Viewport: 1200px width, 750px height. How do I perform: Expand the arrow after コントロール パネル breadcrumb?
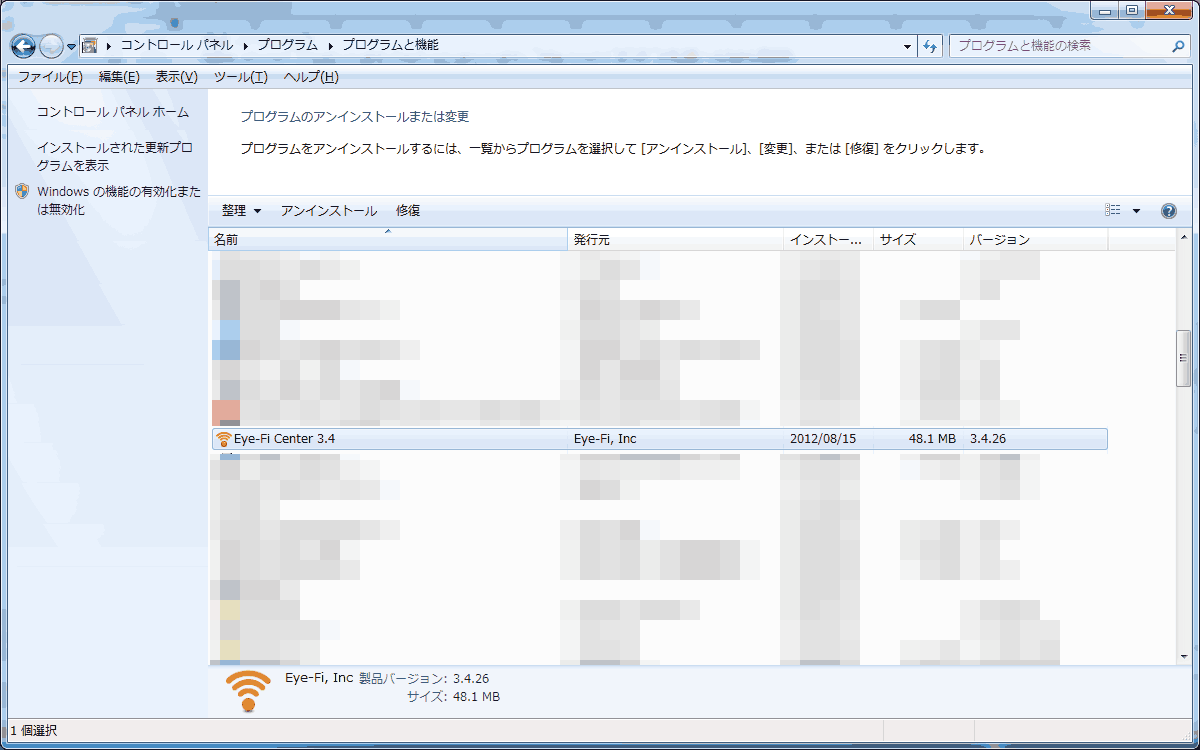(x=244, y=46)
